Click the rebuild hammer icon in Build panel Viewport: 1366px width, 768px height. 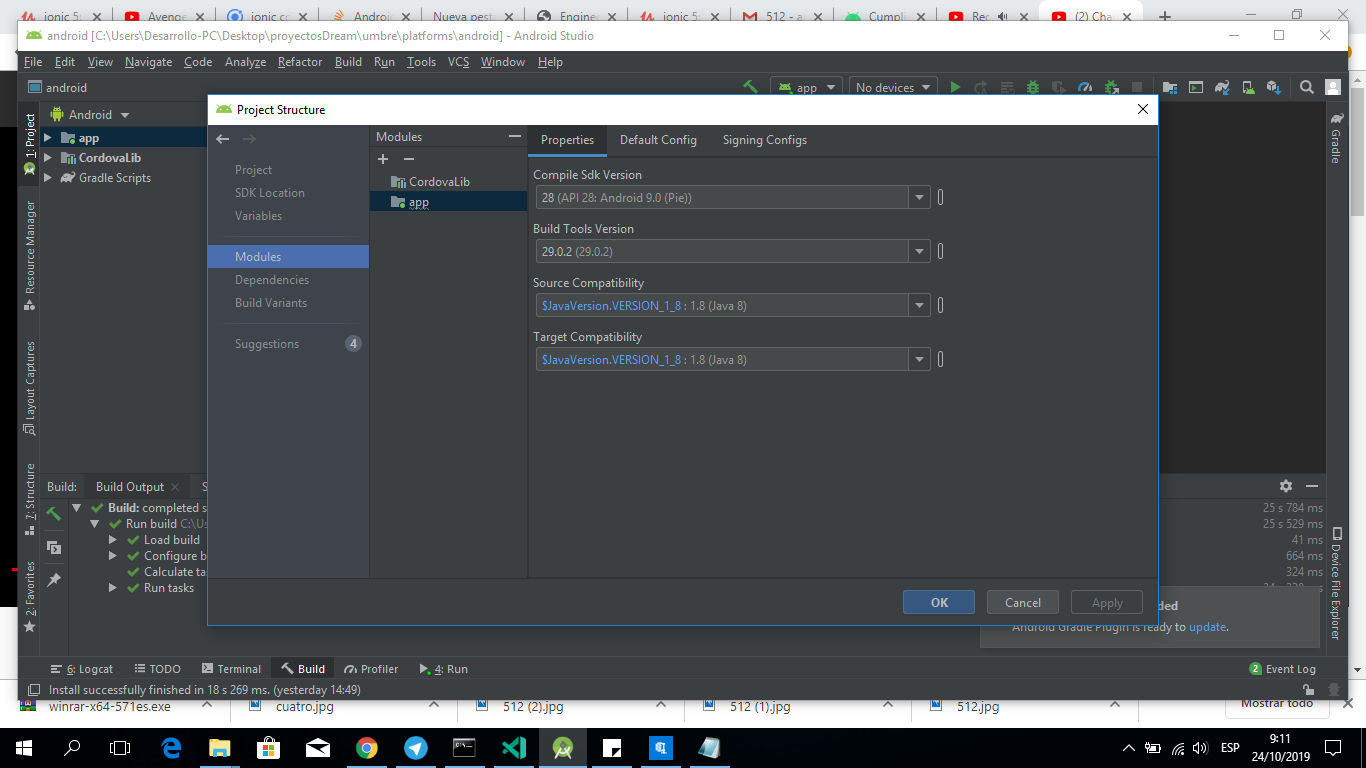click(54, 514)
